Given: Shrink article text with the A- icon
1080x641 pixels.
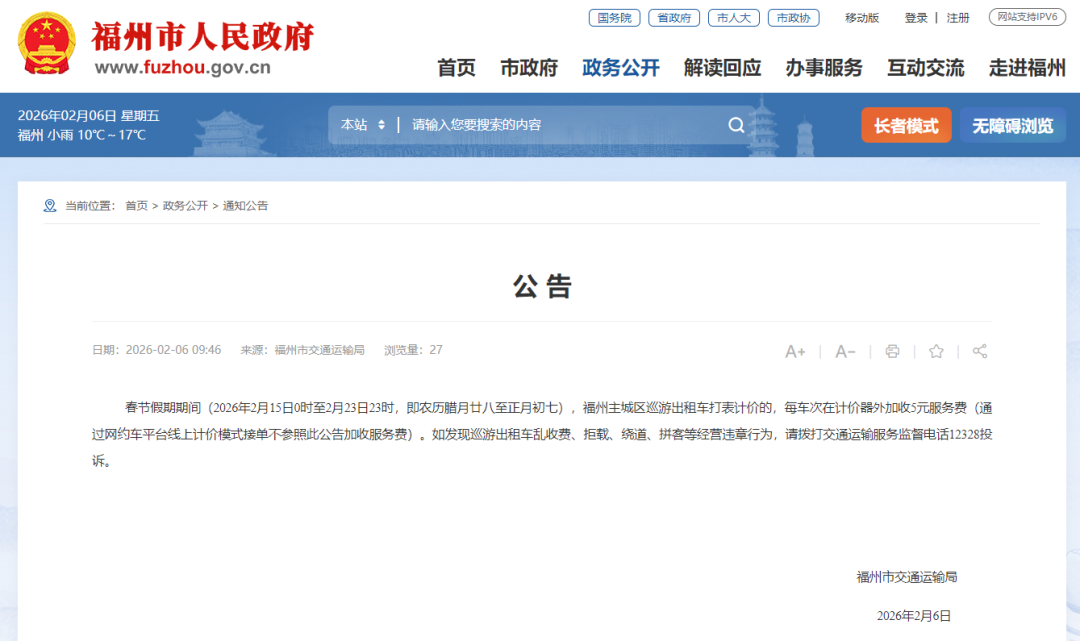Looking at the screenshot, I should tap(845, 351).
